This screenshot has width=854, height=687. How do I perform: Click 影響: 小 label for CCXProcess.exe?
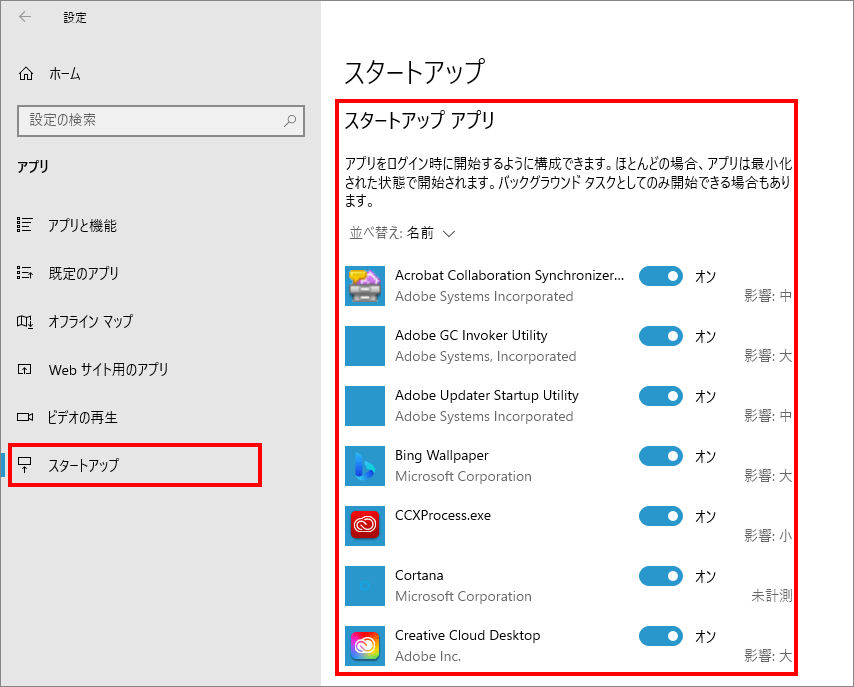coord(768,536)
